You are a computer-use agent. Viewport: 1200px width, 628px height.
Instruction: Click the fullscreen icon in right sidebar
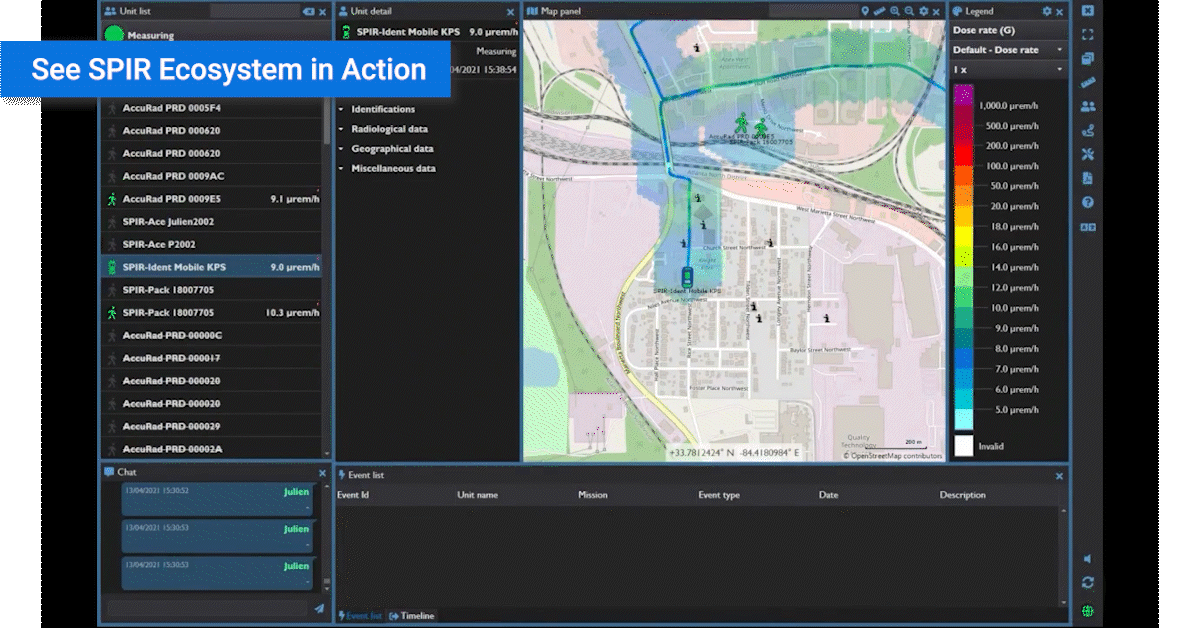click(x=1088, y=34)
